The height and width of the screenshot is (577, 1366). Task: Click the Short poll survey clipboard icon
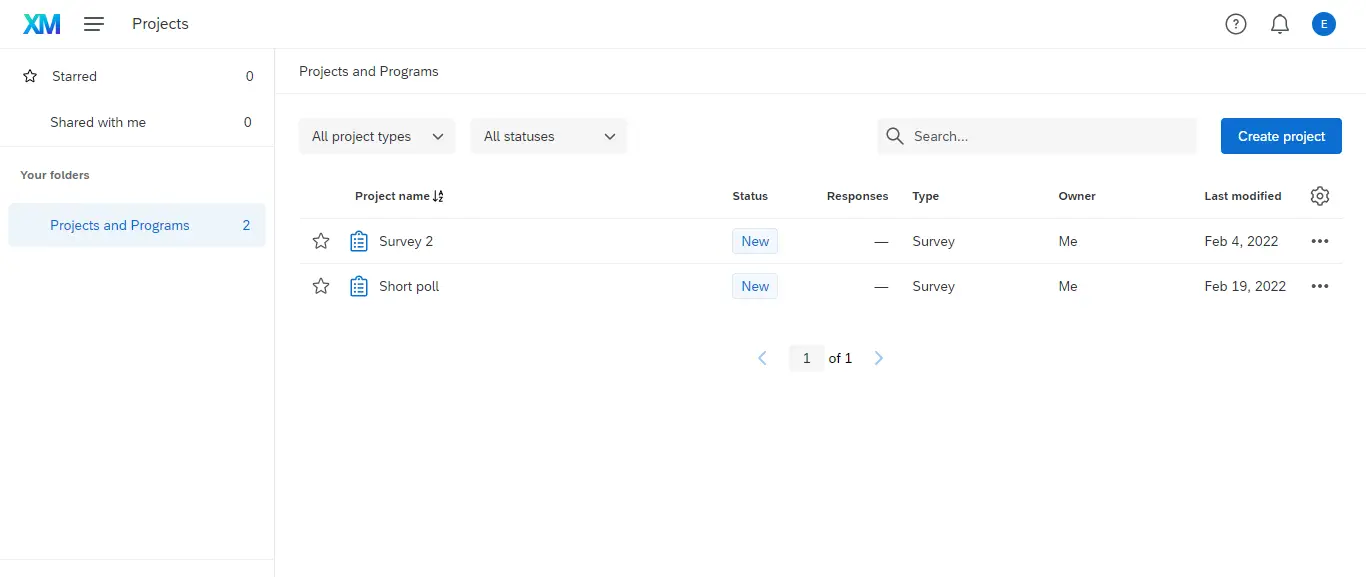click(x=359, y=286)
